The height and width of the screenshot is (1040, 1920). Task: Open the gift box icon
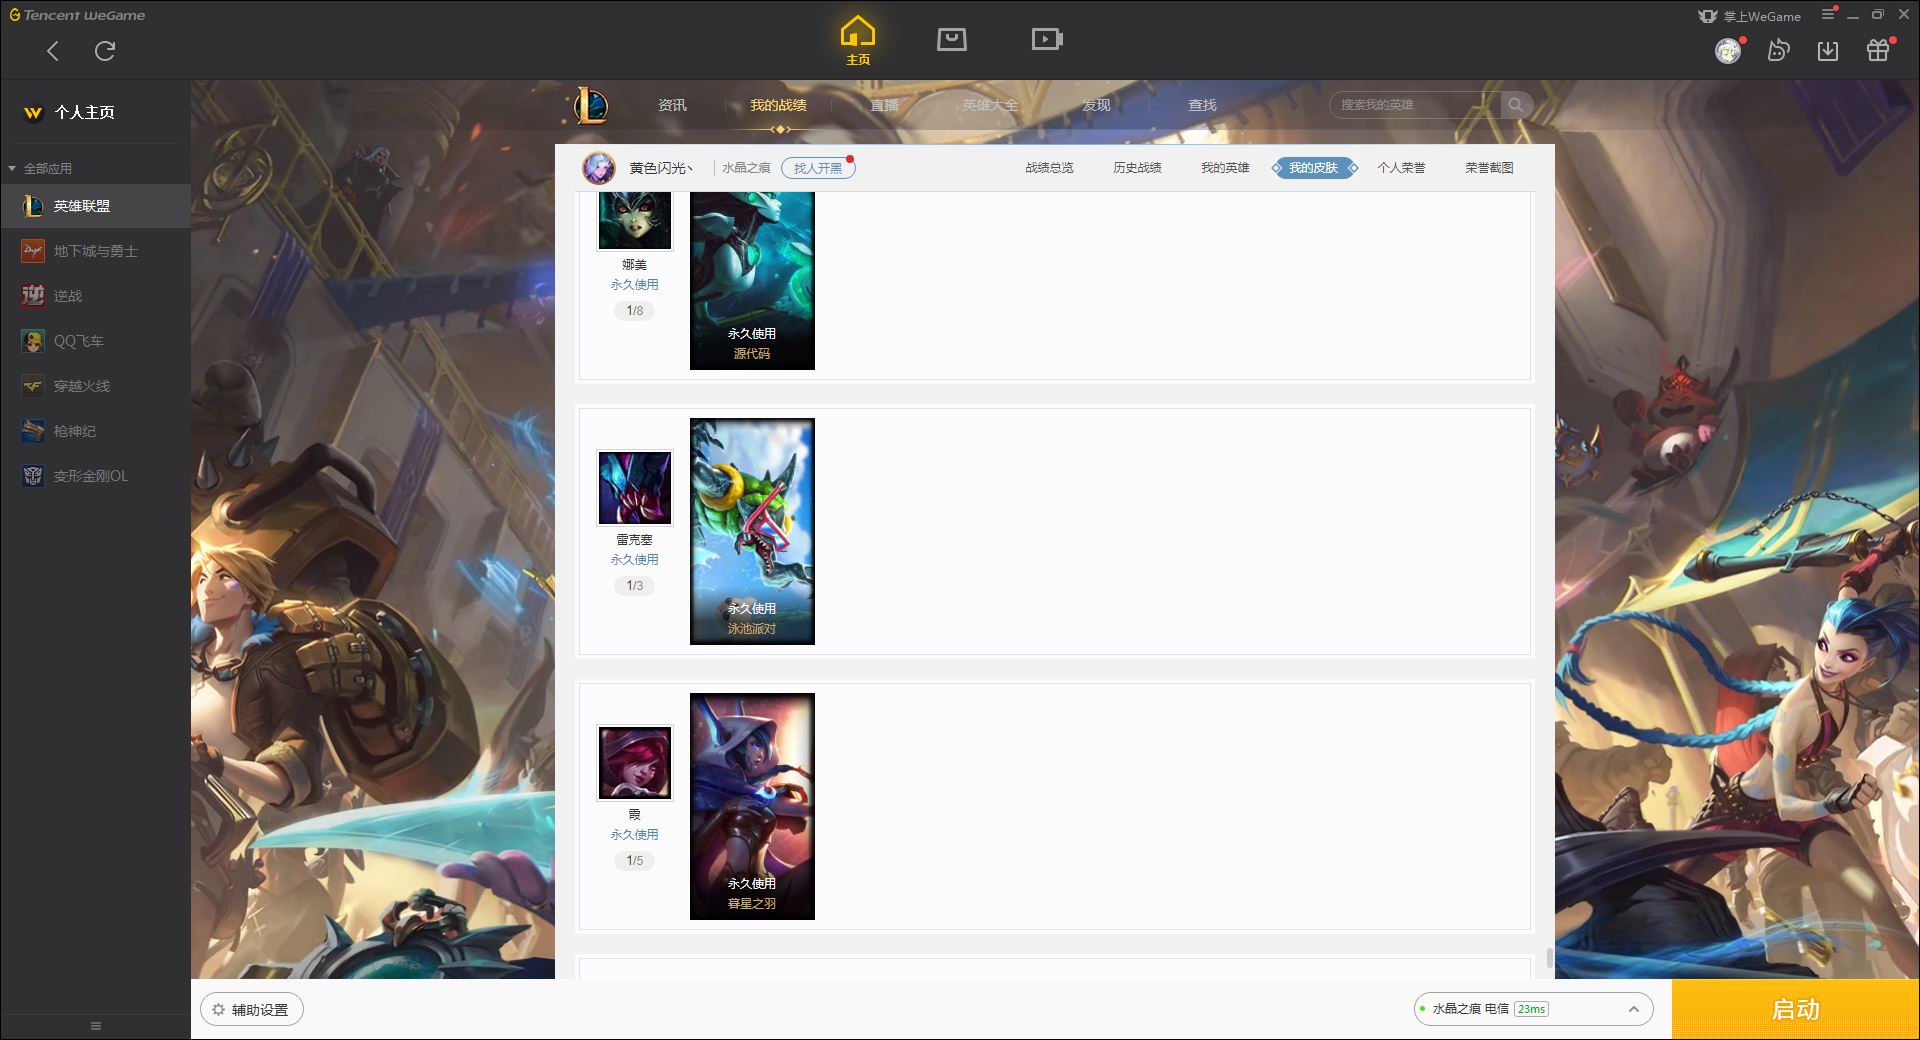click(x=1878, y=50)
